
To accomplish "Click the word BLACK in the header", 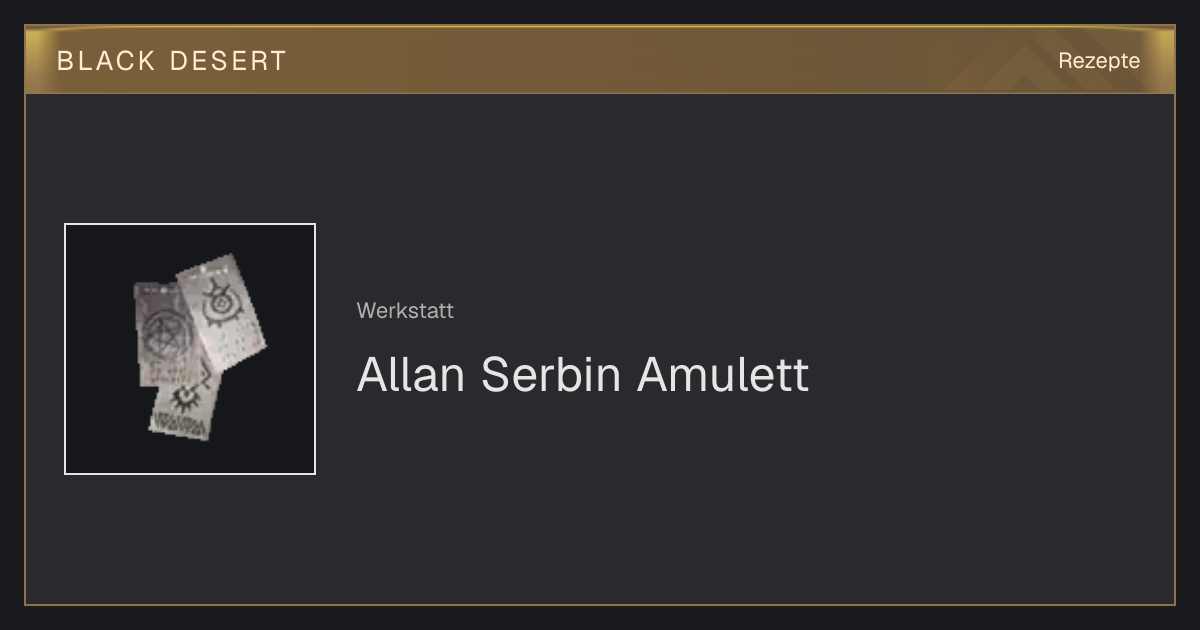I will point(106,60).
